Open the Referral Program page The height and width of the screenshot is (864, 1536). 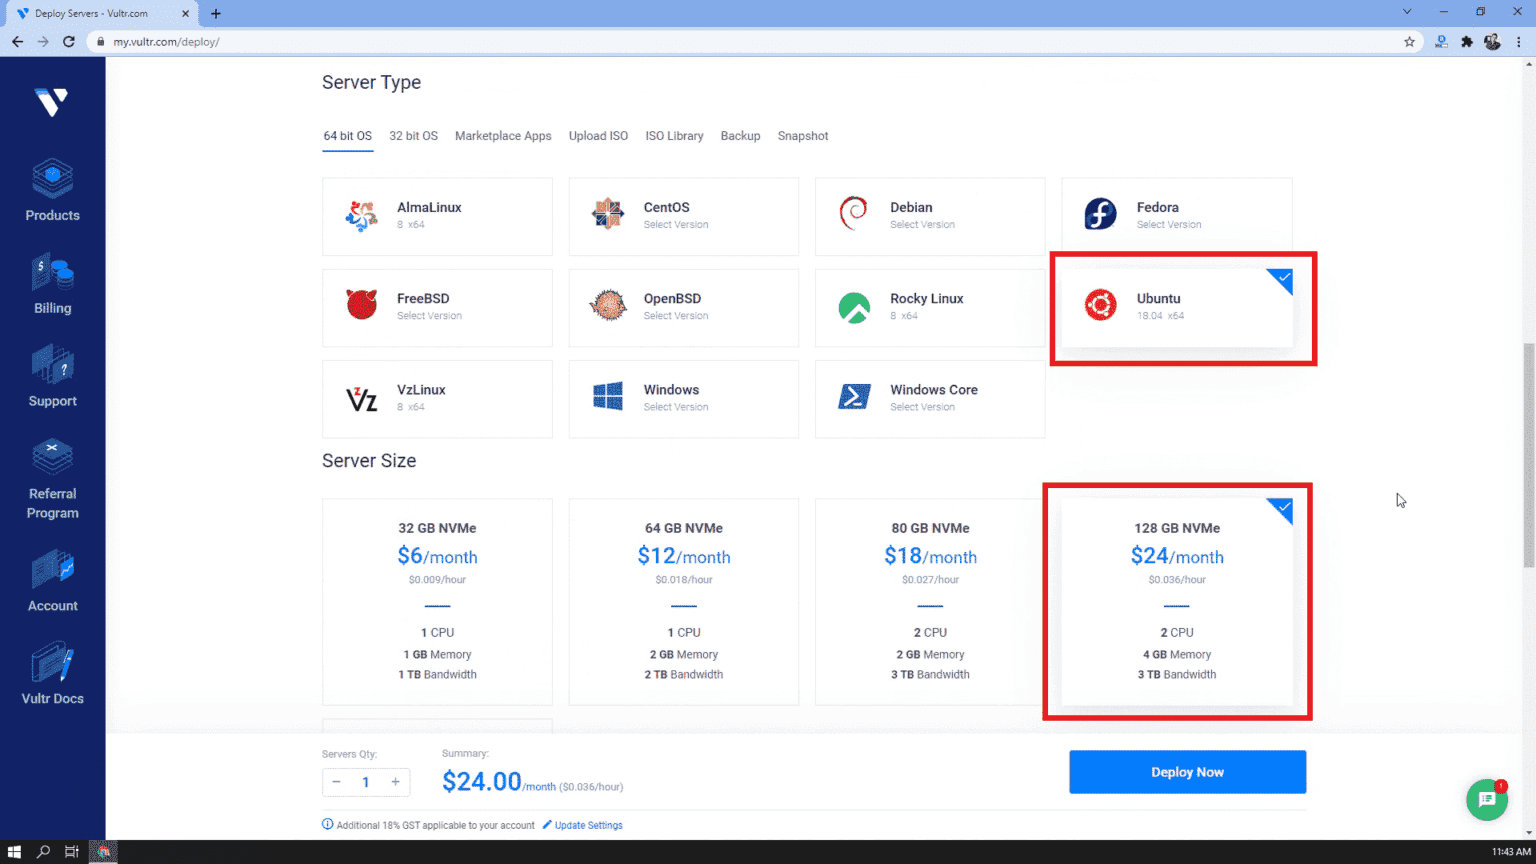click(x=52, y=478)
